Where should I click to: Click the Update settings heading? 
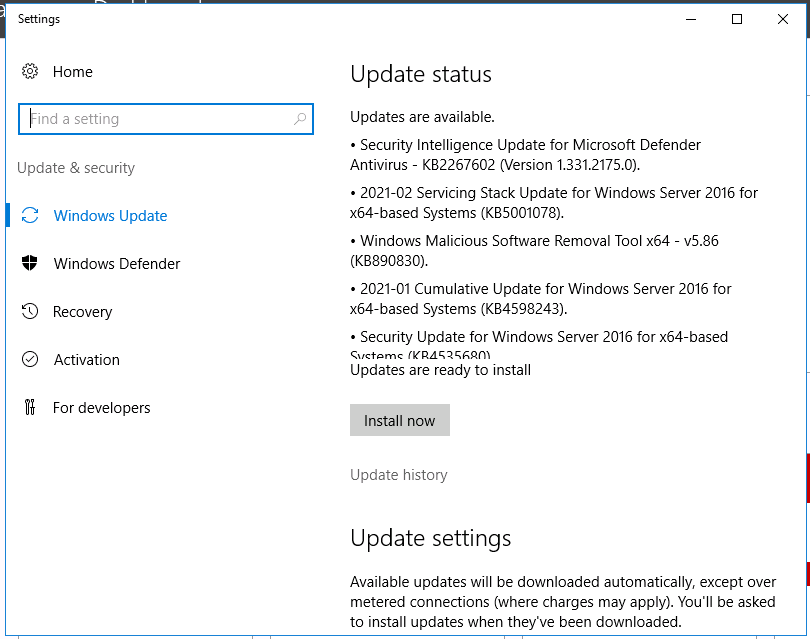click(x=431, y=538)
